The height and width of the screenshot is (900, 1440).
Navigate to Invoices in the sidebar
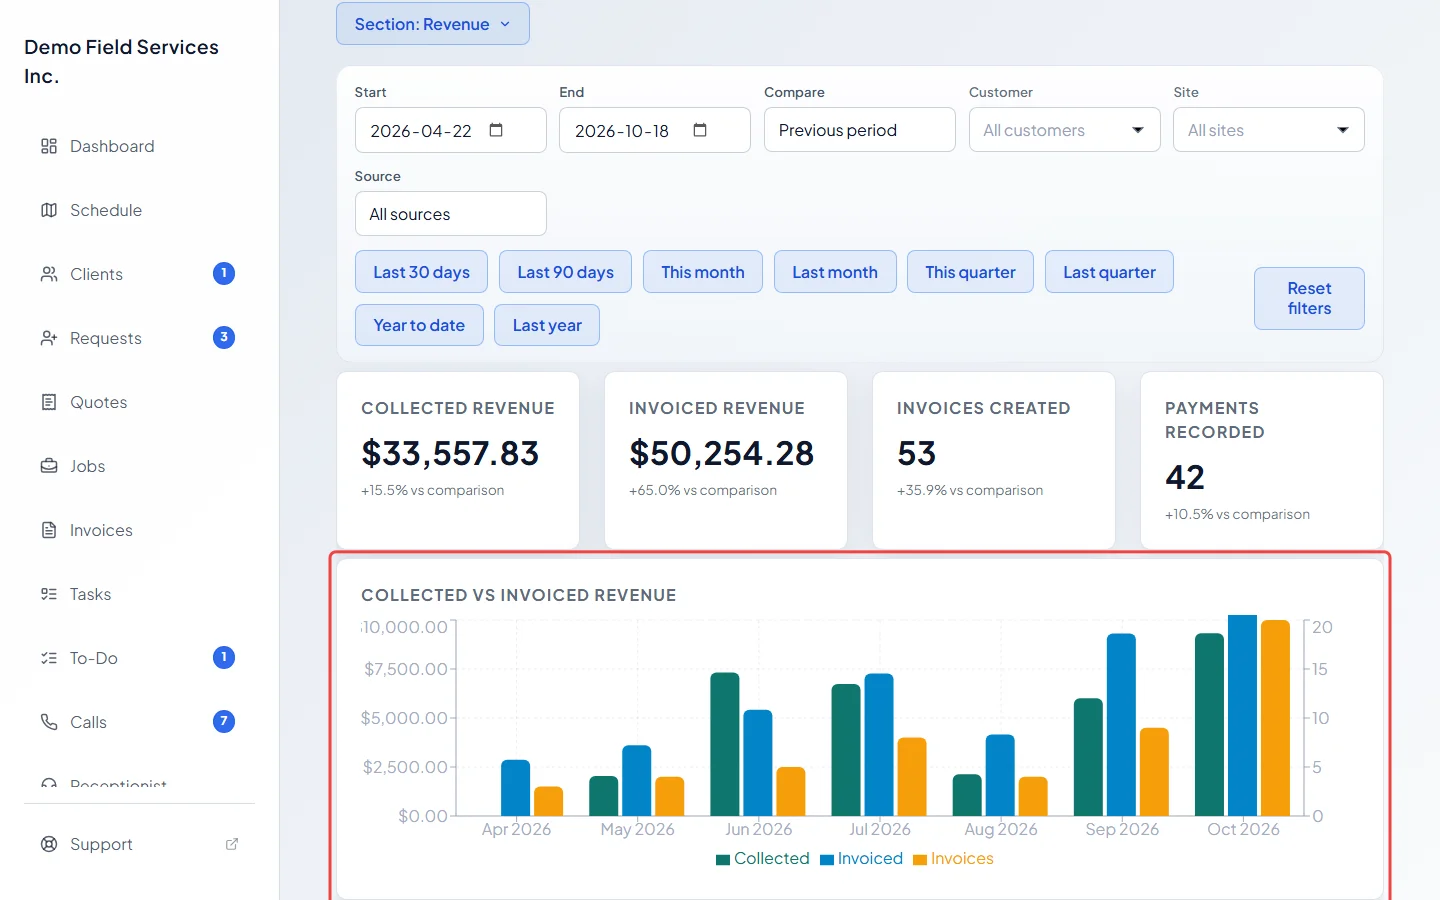click(138, 530)
